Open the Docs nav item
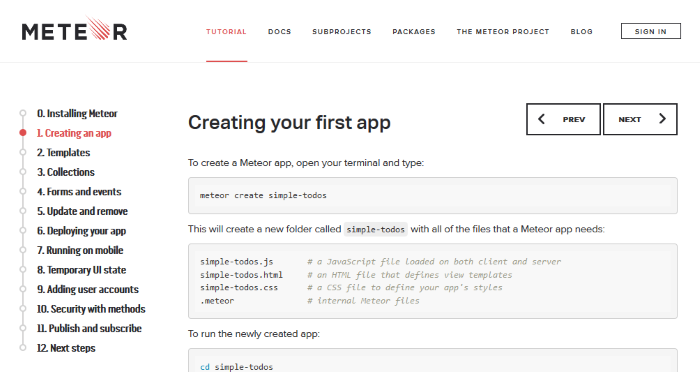 tap(279, 32)
